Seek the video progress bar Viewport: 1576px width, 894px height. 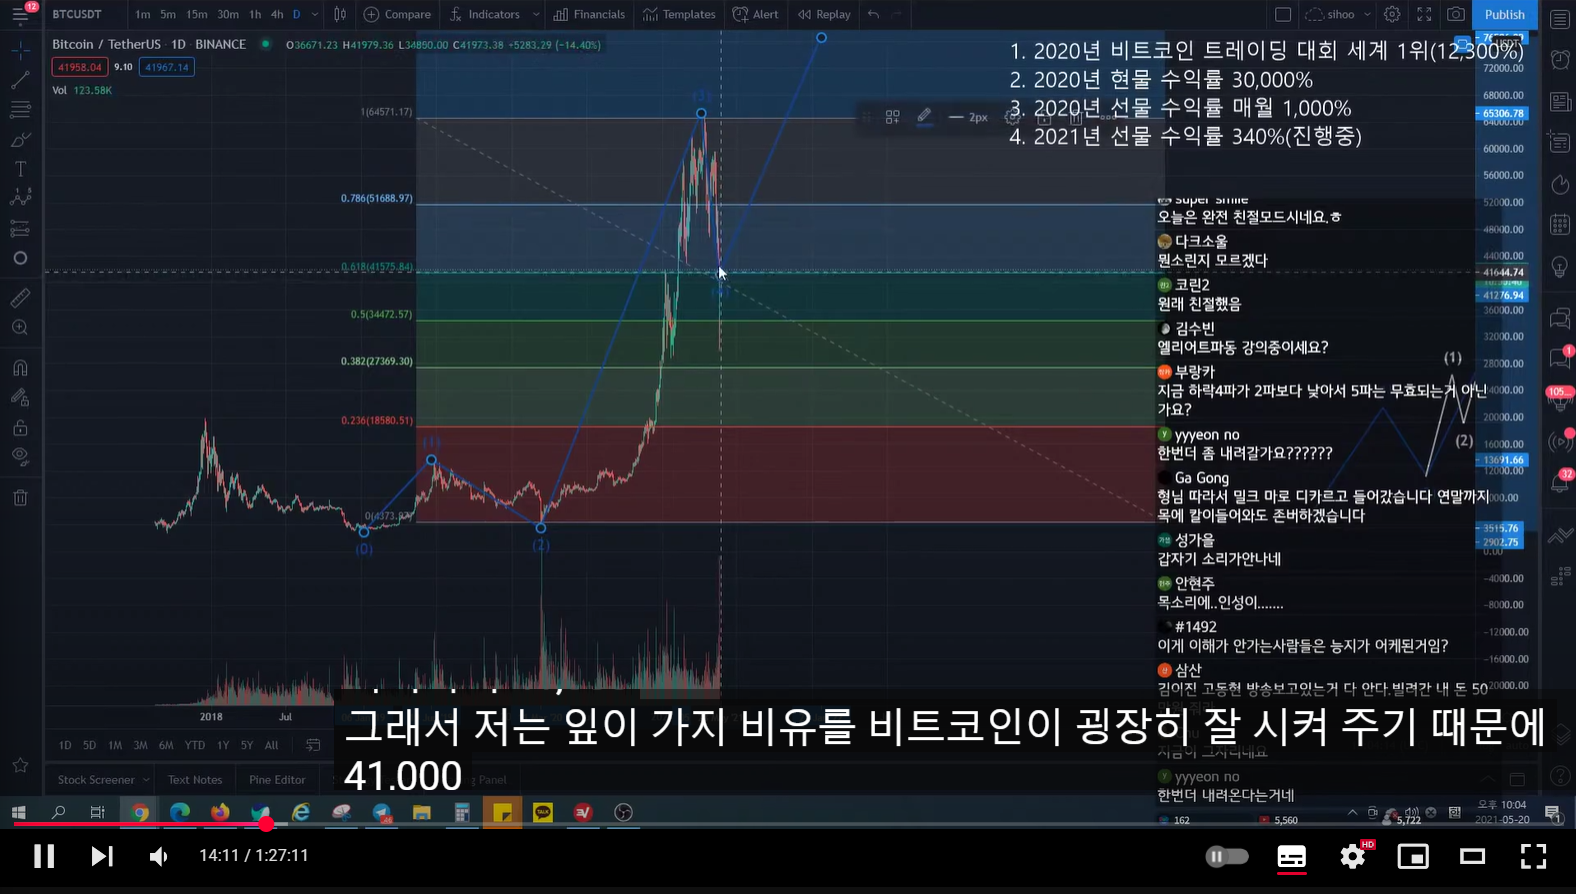coord(788,824)
